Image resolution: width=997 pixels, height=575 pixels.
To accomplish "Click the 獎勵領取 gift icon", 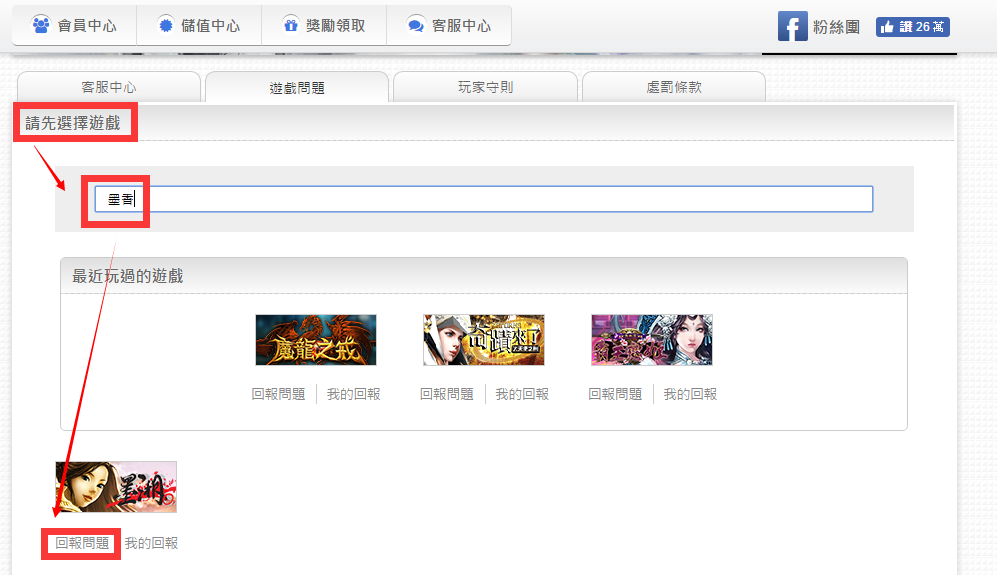I will [290, 25].
